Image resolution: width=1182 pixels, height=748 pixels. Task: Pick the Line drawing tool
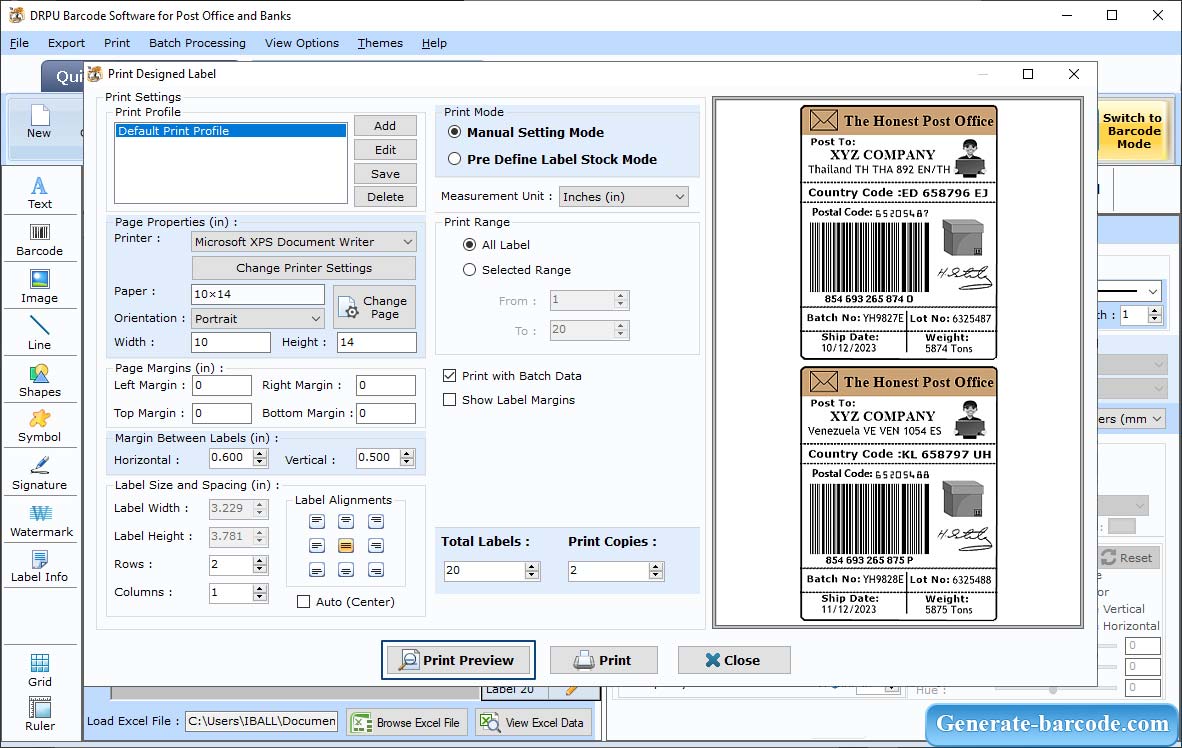(39, 333)
